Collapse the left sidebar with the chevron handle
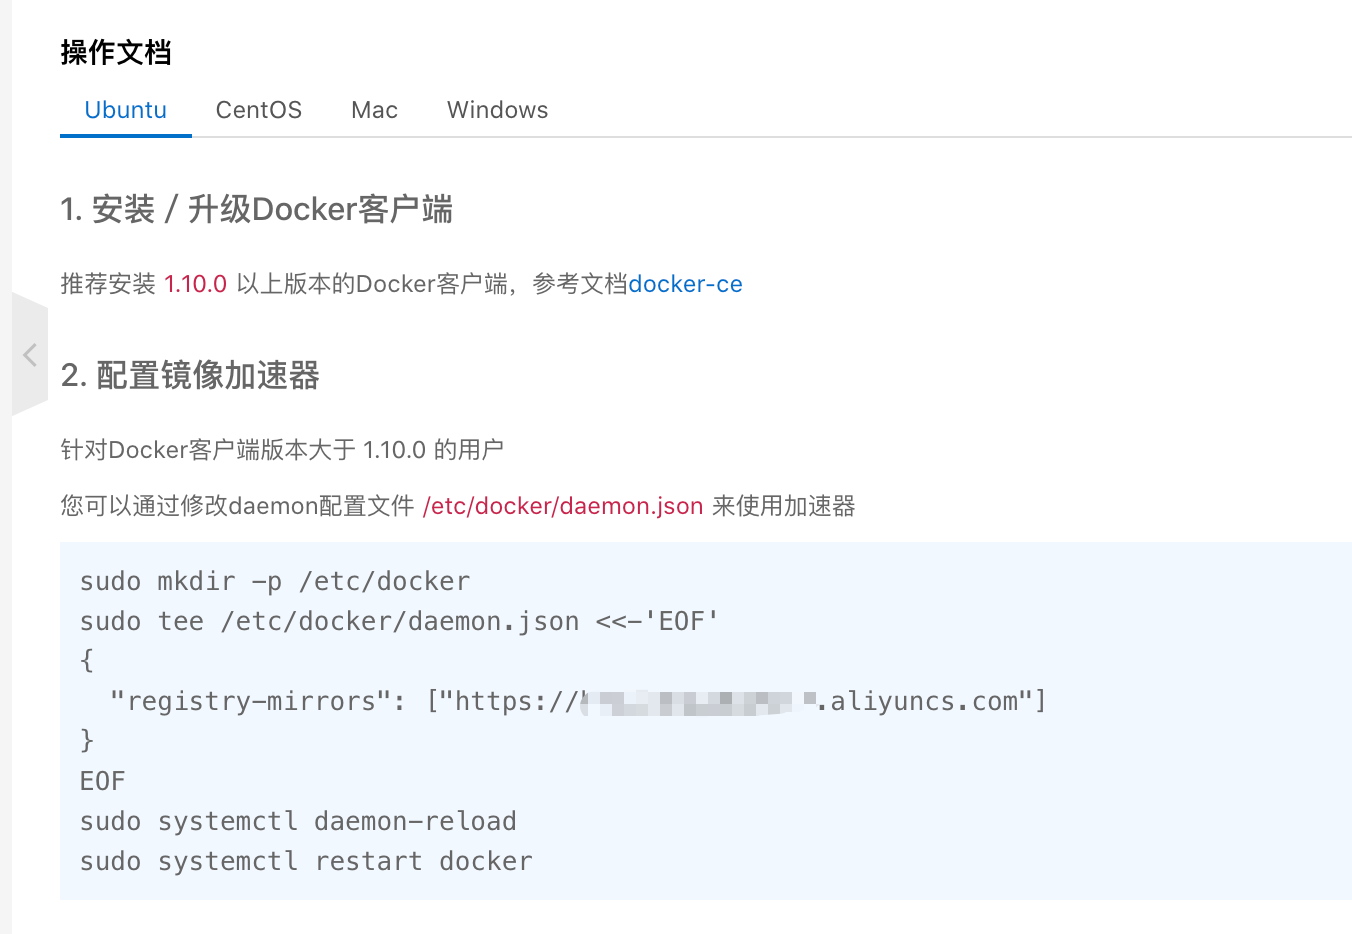Image resolution: width=1352 pixels, height=934 pixels. [x=30, y=354]
